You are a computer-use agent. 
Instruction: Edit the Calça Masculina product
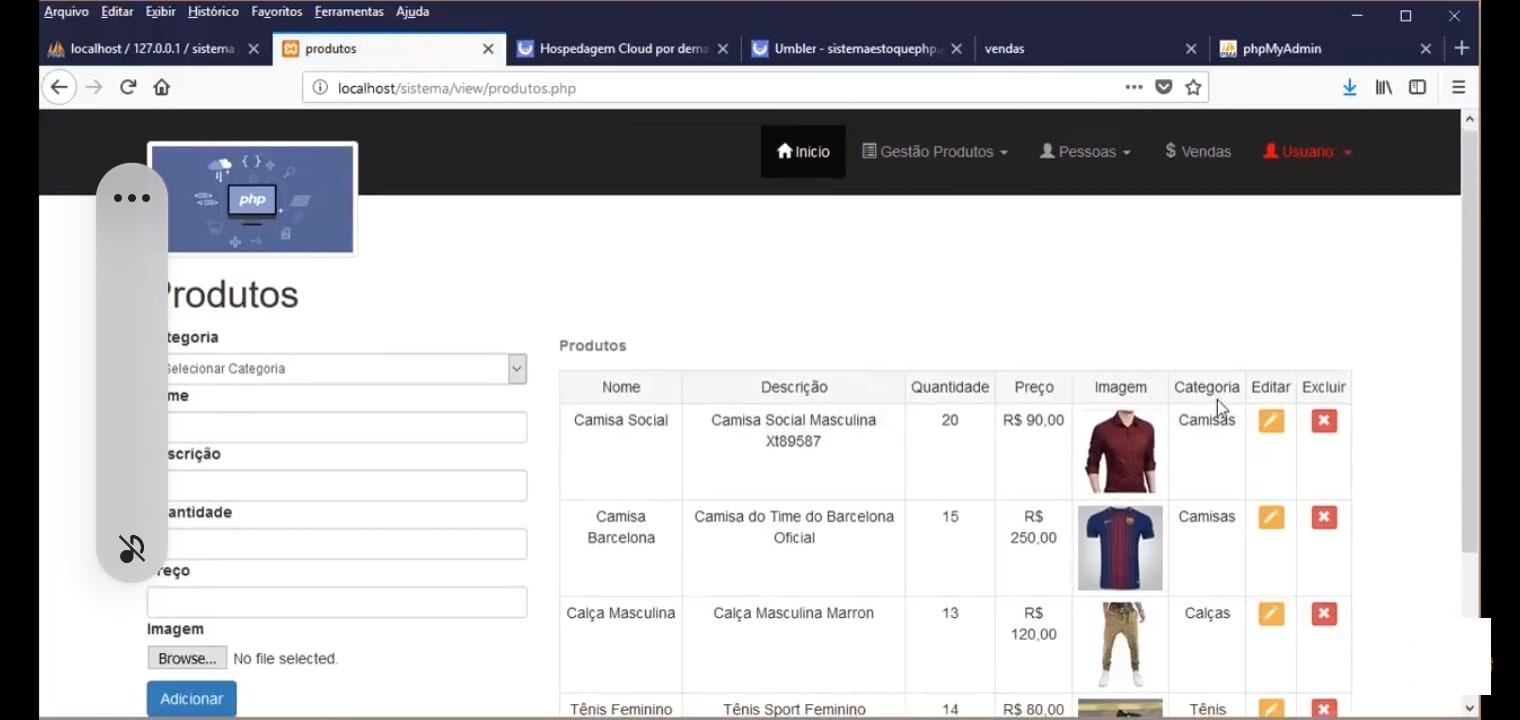click(x=1271, y=613)
